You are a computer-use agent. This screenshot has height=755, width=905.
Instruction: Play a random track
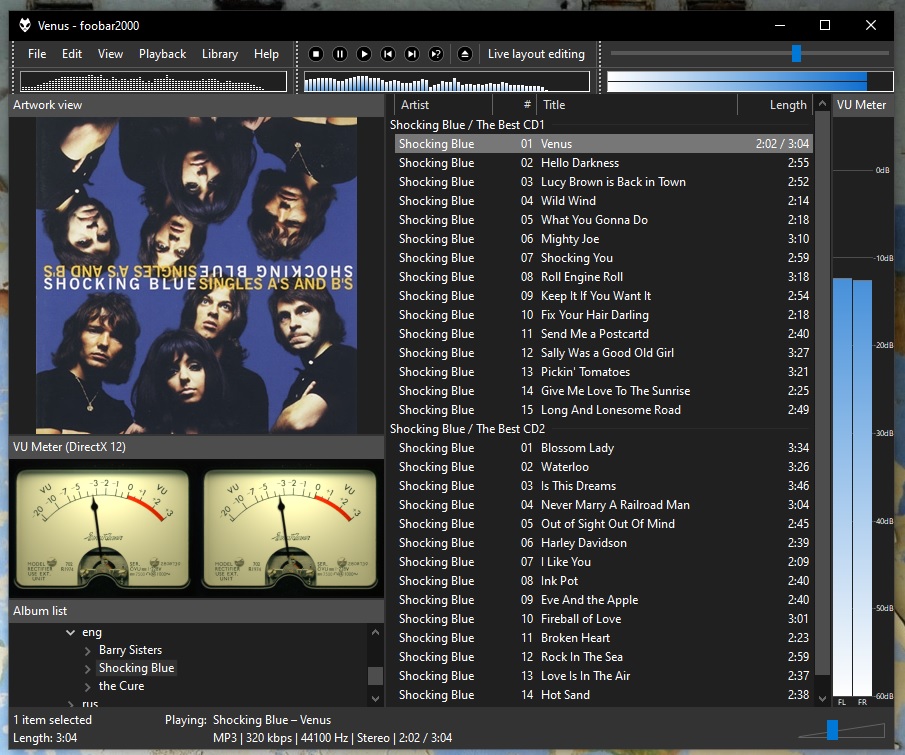tap(436, 54)
